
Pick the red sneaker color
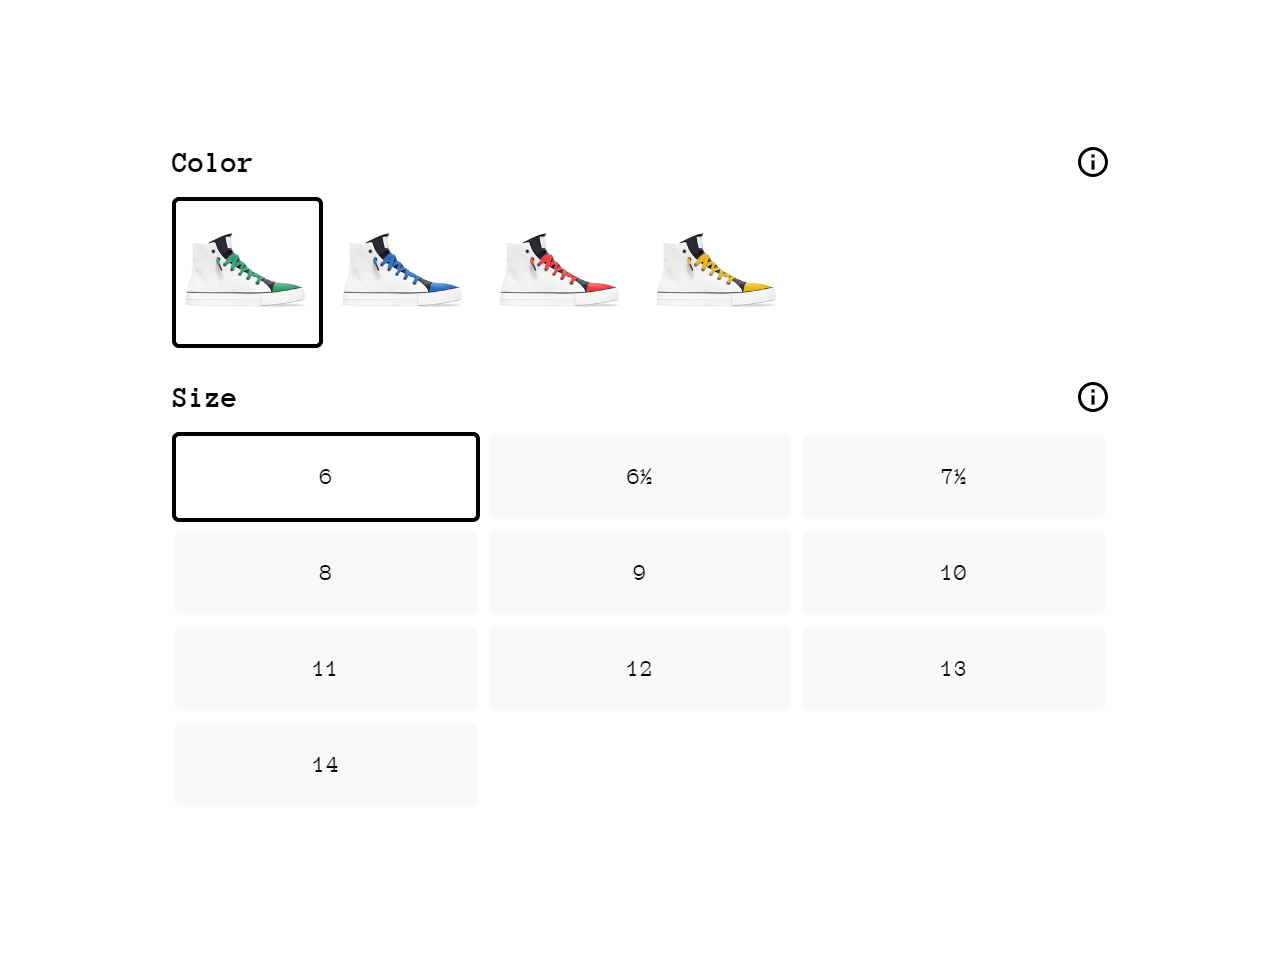click(x=560, y=272)
